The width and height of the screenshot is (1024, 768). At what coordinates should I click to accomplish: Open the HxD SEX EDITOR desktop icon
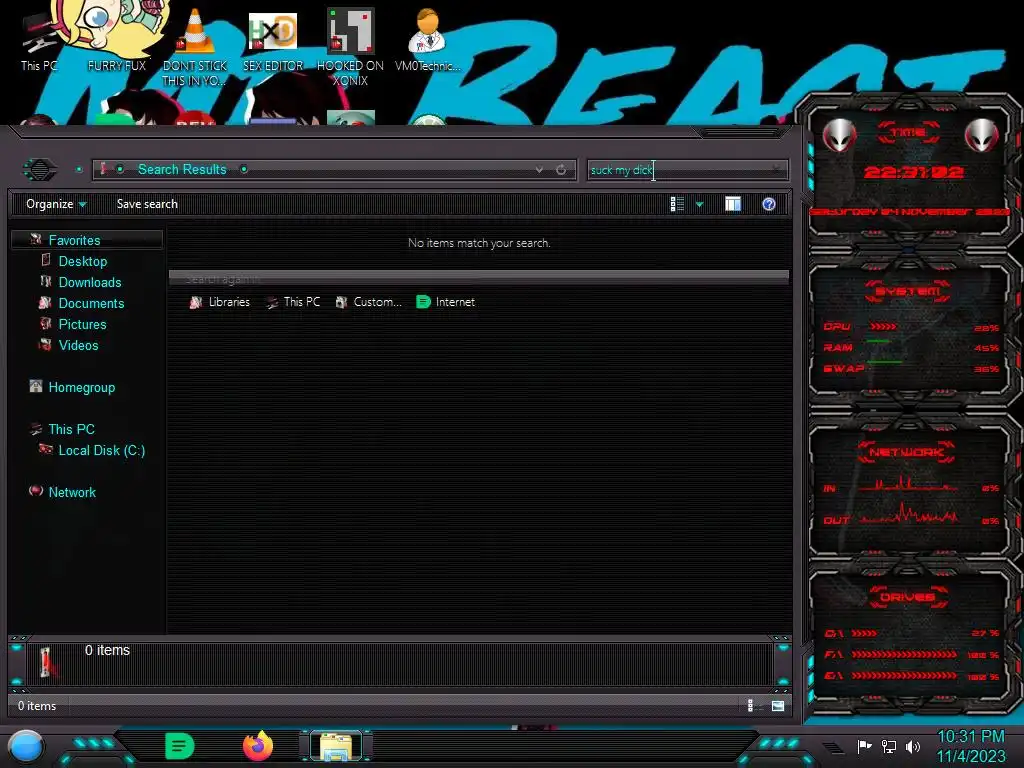point(273,40)
